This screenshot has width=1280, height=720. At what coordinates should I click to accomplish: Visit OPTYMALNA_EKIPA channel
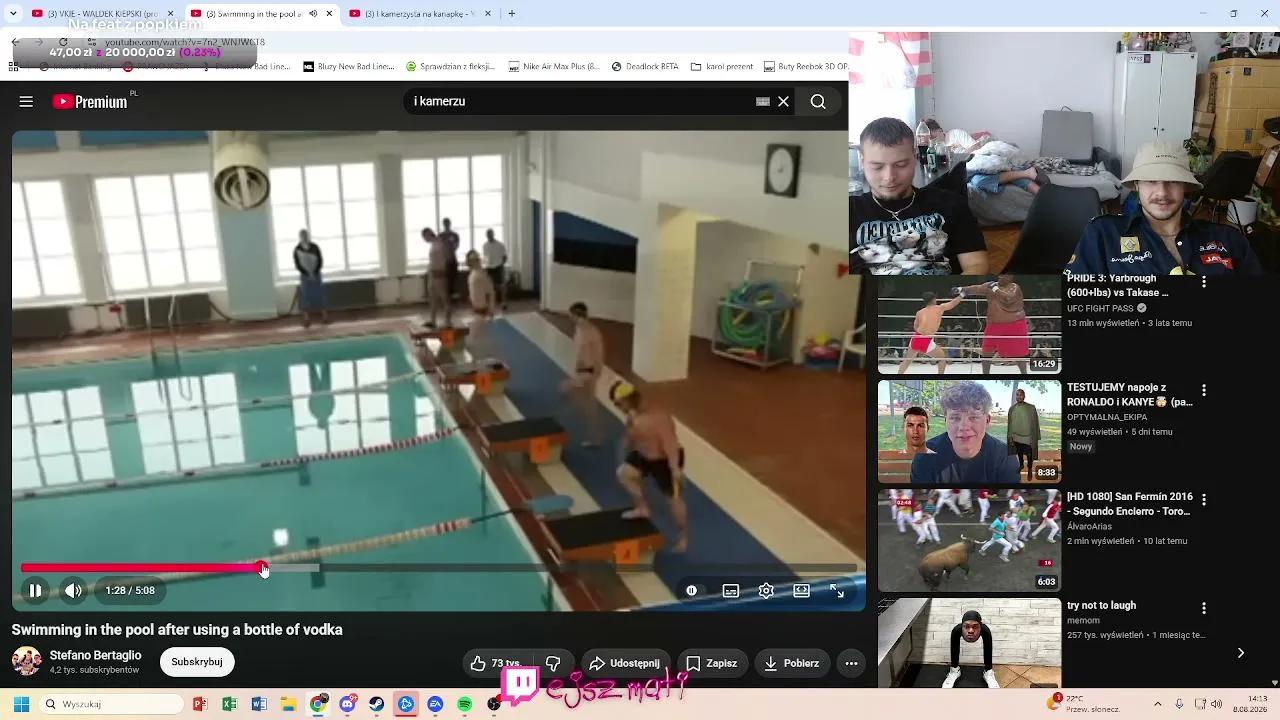pos(1108,417)
